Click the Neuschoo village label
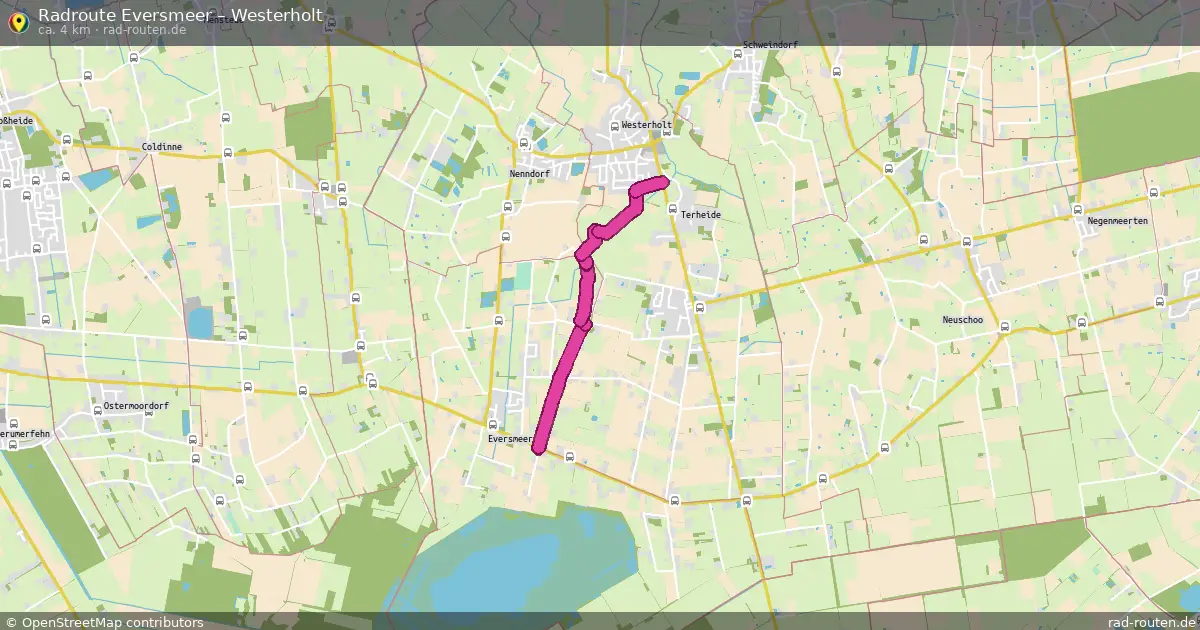This screenshot has height=630, width=1200. pos(964,320)
